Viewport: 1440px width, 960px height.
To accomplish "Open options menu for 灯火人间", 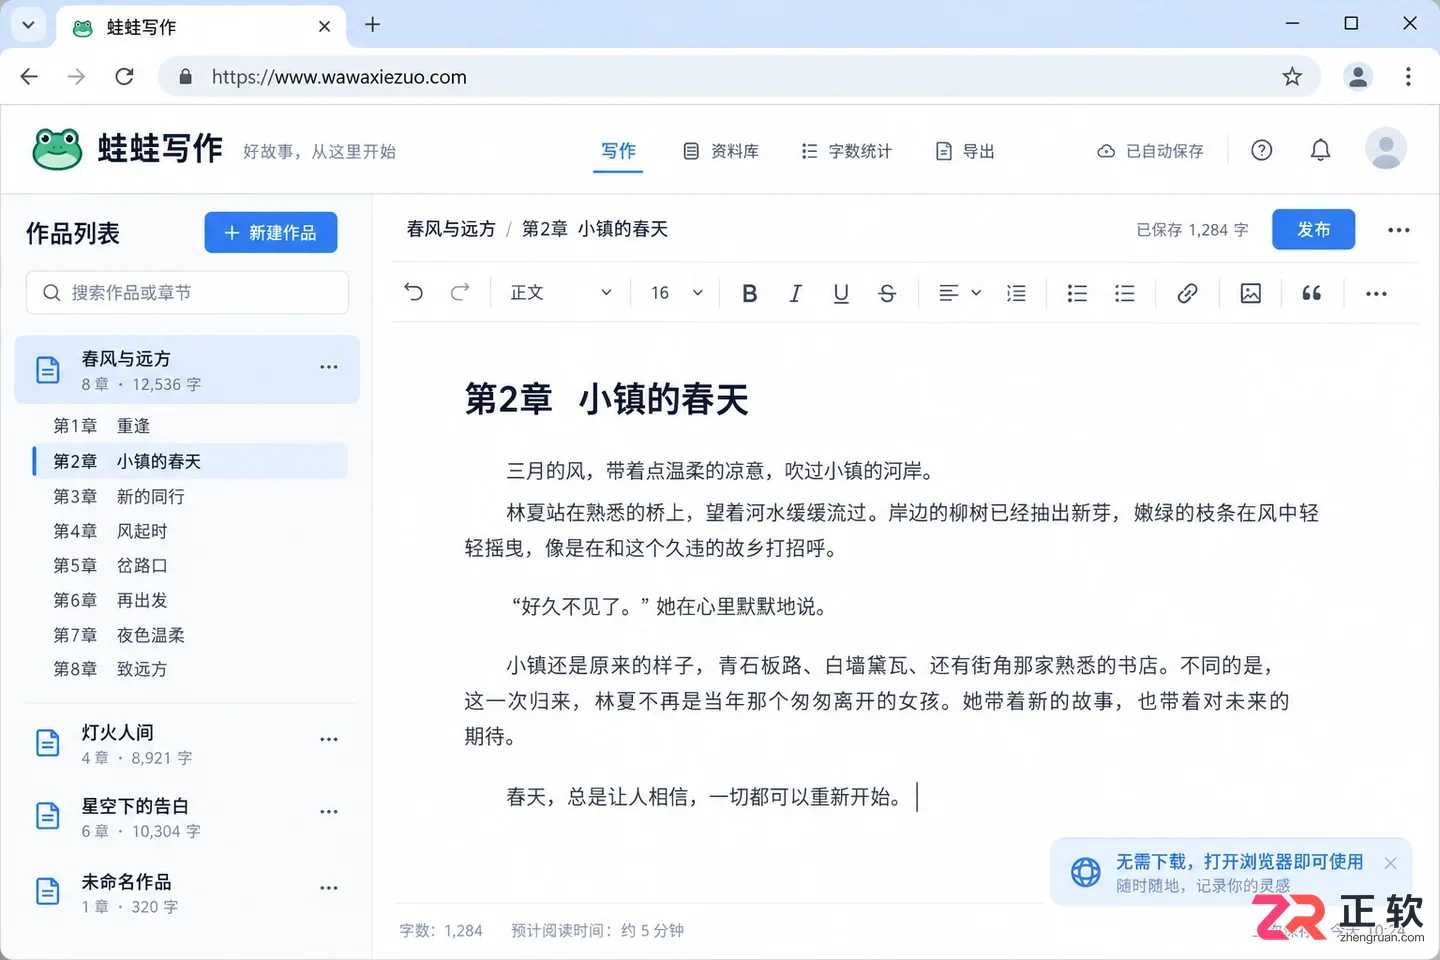I will (x=329, y=739).
